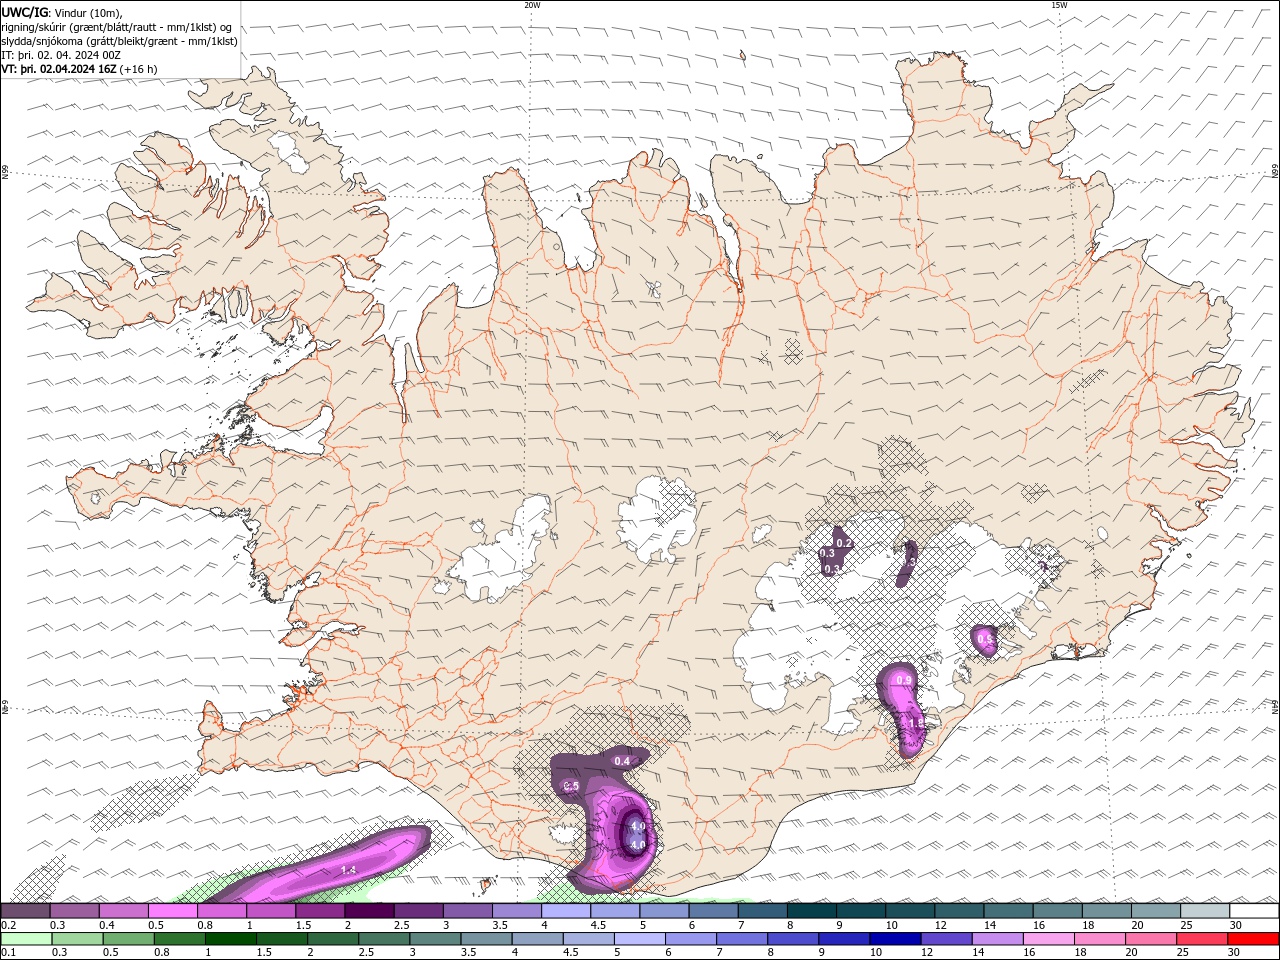Viewport: 1280px width, 960px height.
Task: Click the 15W longitude label
Action: click(1059, 5)
